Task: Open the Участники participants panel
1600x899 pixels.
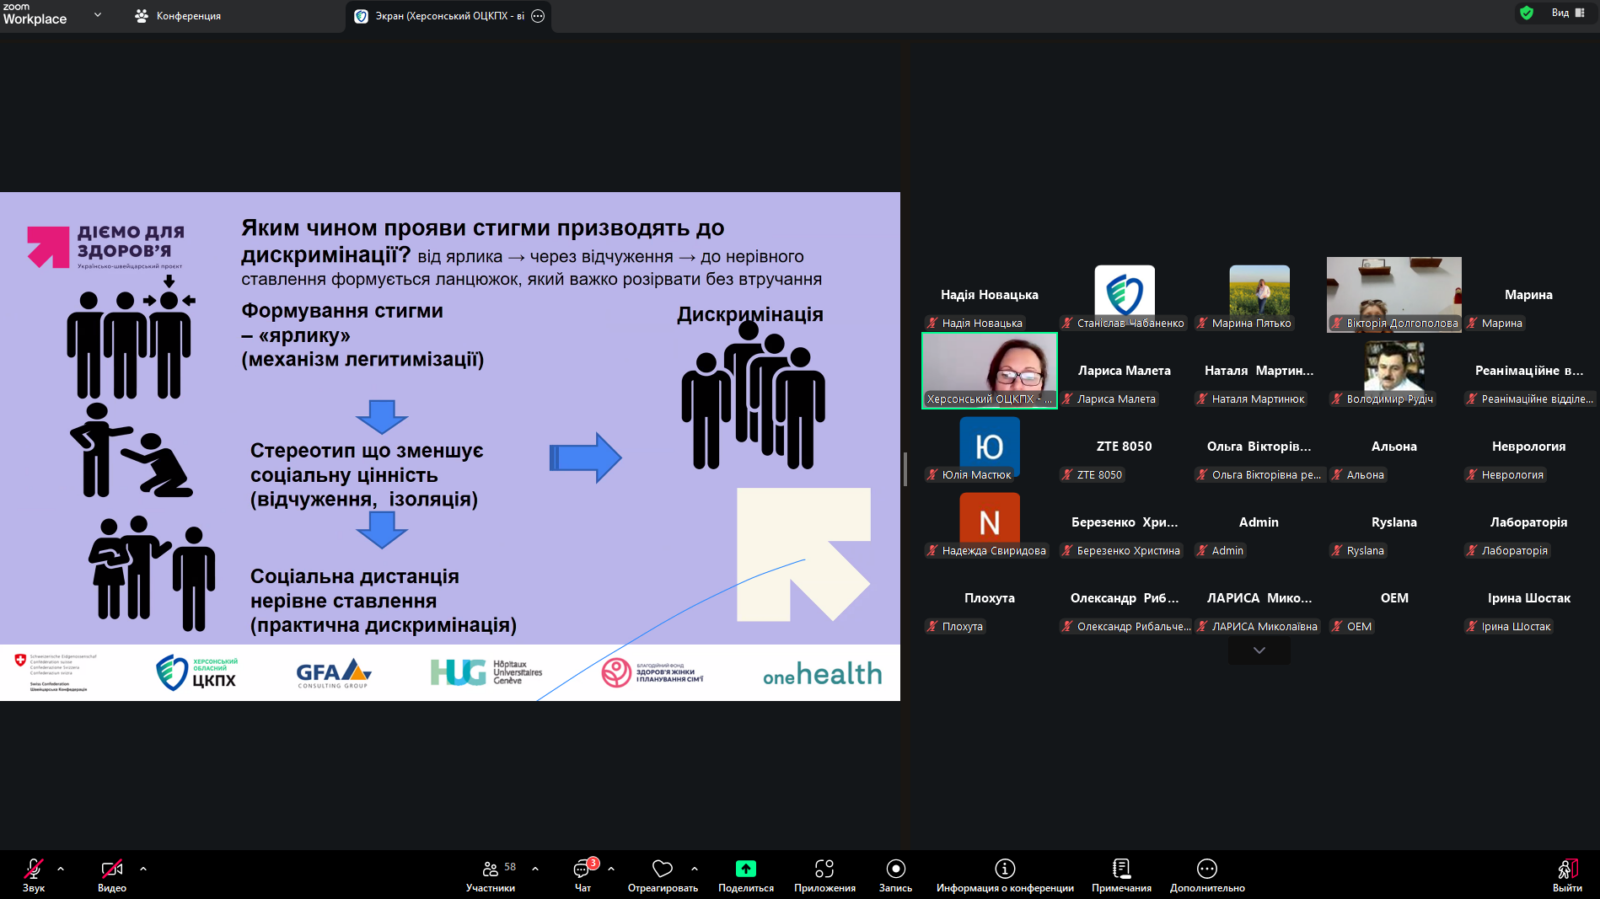Action: 491,870
